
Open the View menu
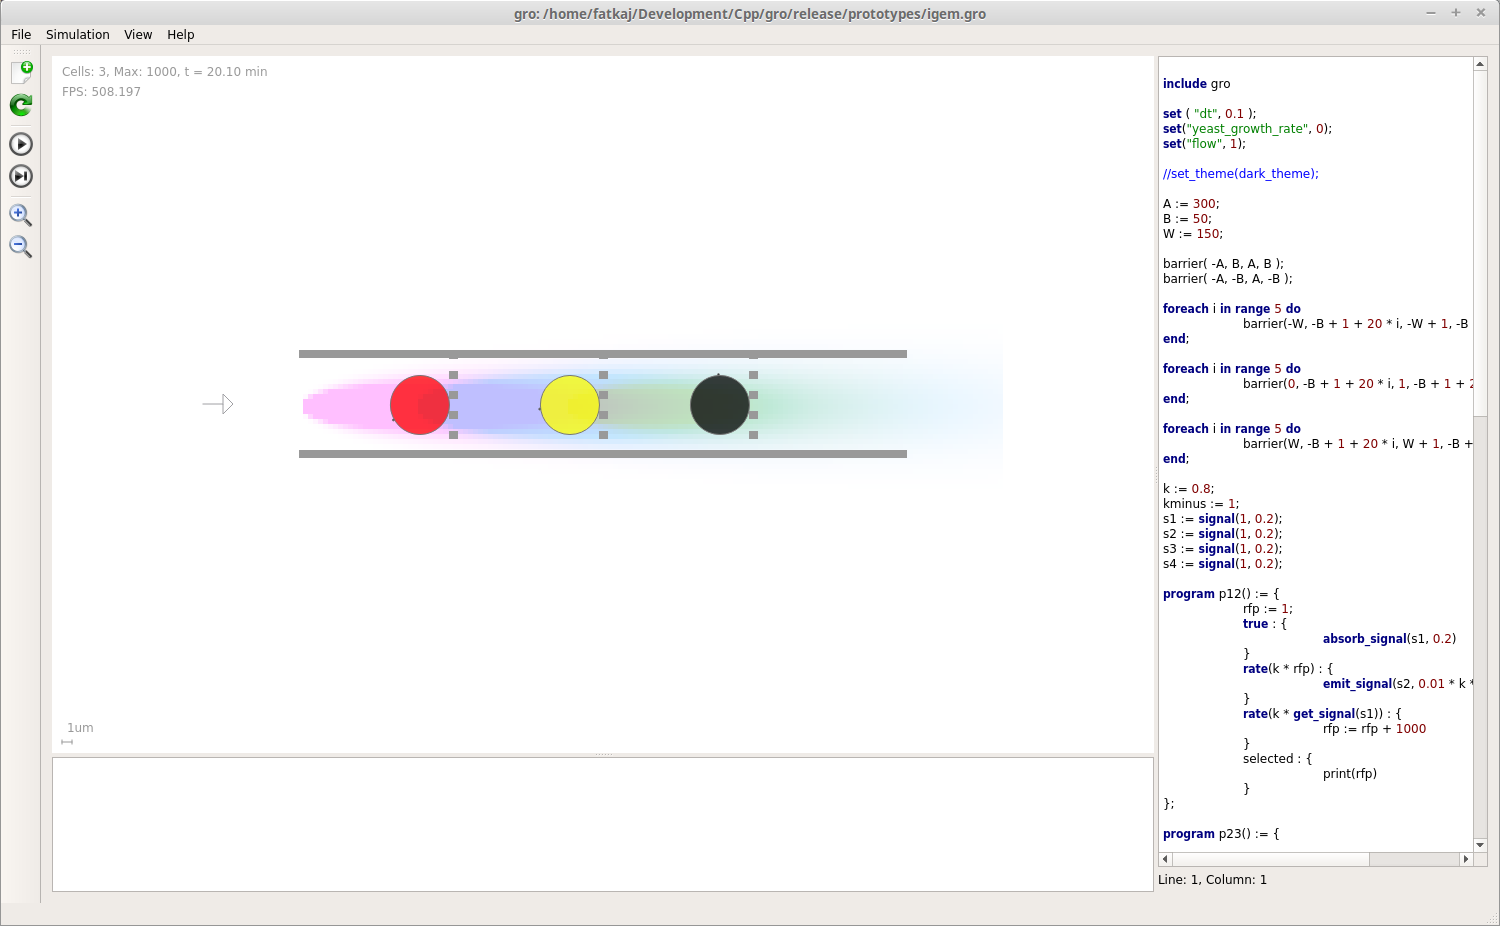pyautogui.click(x=138, y=34)
